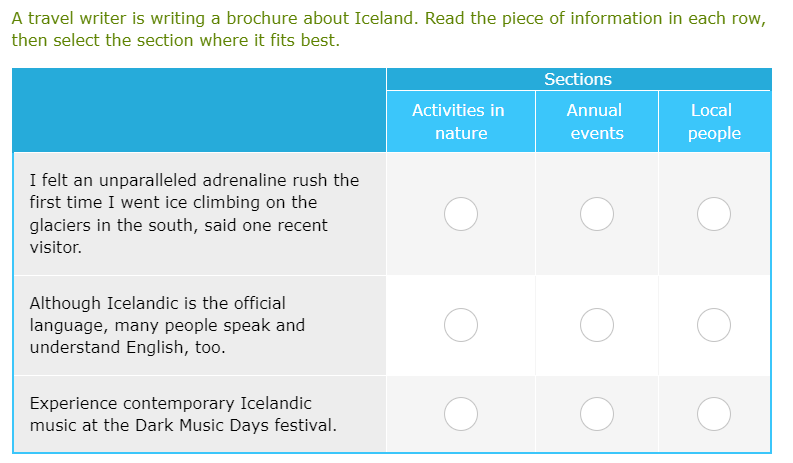The image size is (793, 463).
Task: Select Local people for ice climbing quote
Action: coord(714,213)
